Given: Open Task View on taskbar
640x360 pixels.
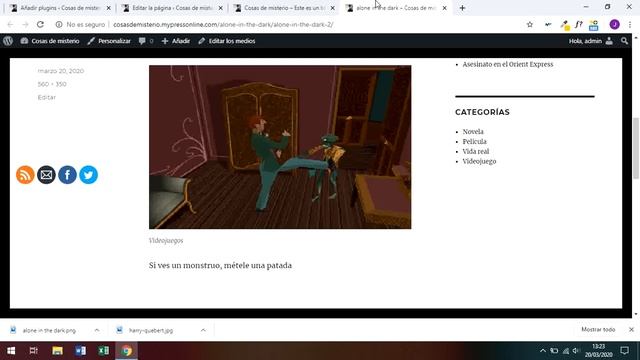Looking at the screenshot, I should 34,351.
